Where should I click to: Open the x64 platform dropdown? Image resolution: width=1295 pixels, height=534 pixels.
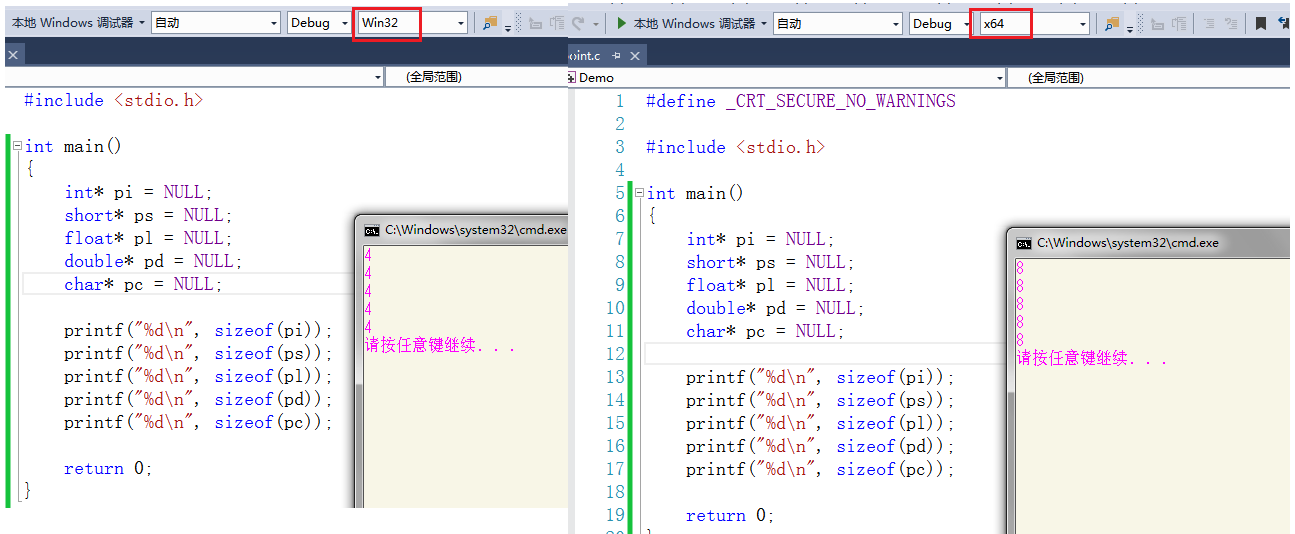[1033, 23]
